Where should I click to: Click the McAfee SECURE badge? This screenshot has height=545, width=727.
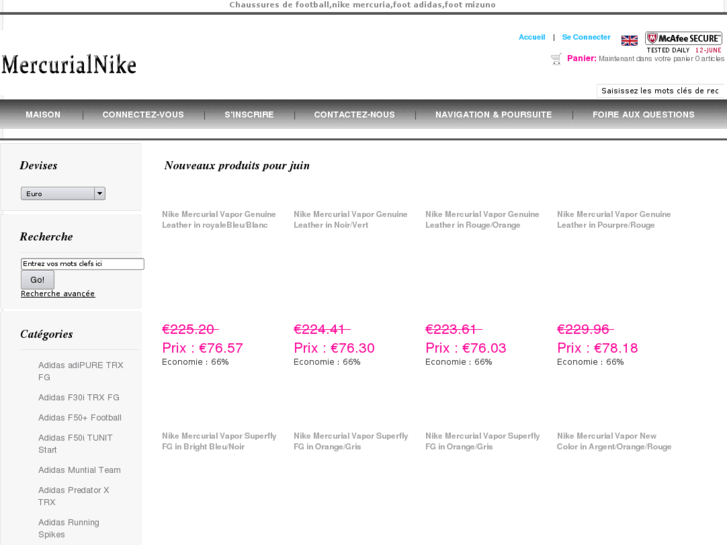[684, 42]
